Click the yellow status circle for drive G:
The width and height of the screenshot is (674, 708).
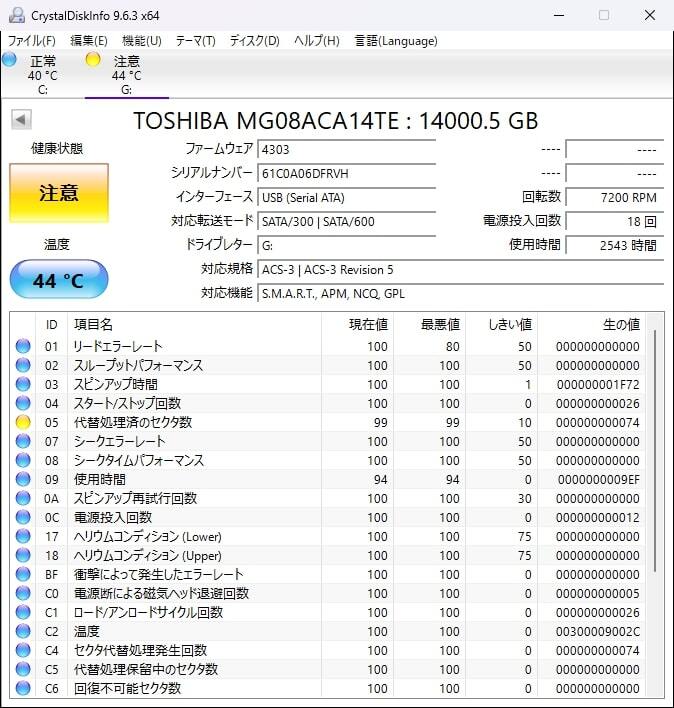tap(93, 59)
